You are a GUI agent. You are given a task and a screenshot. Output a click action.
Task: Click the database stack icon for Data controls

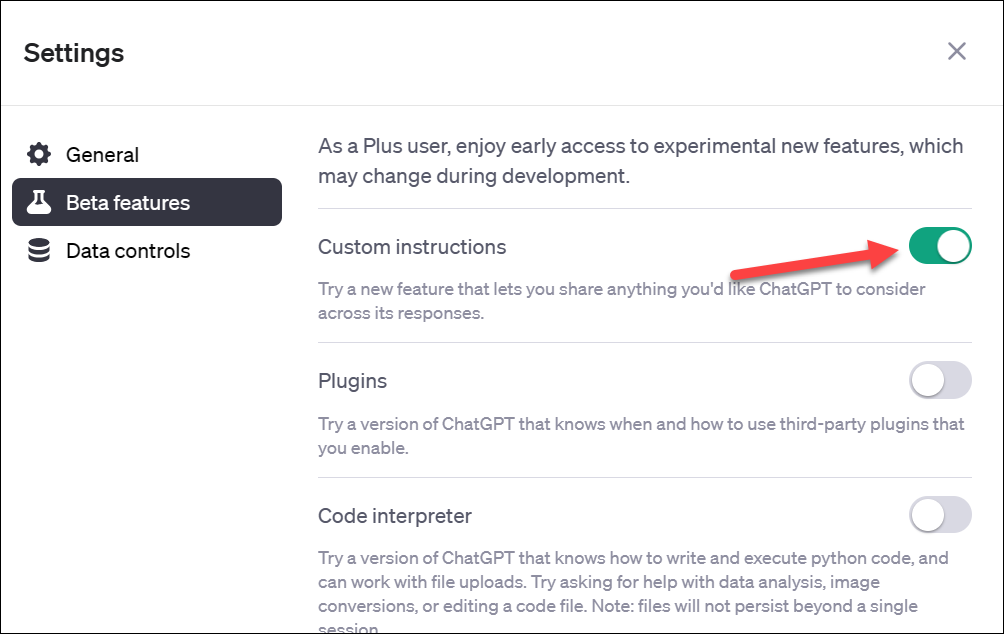(38, 250)
